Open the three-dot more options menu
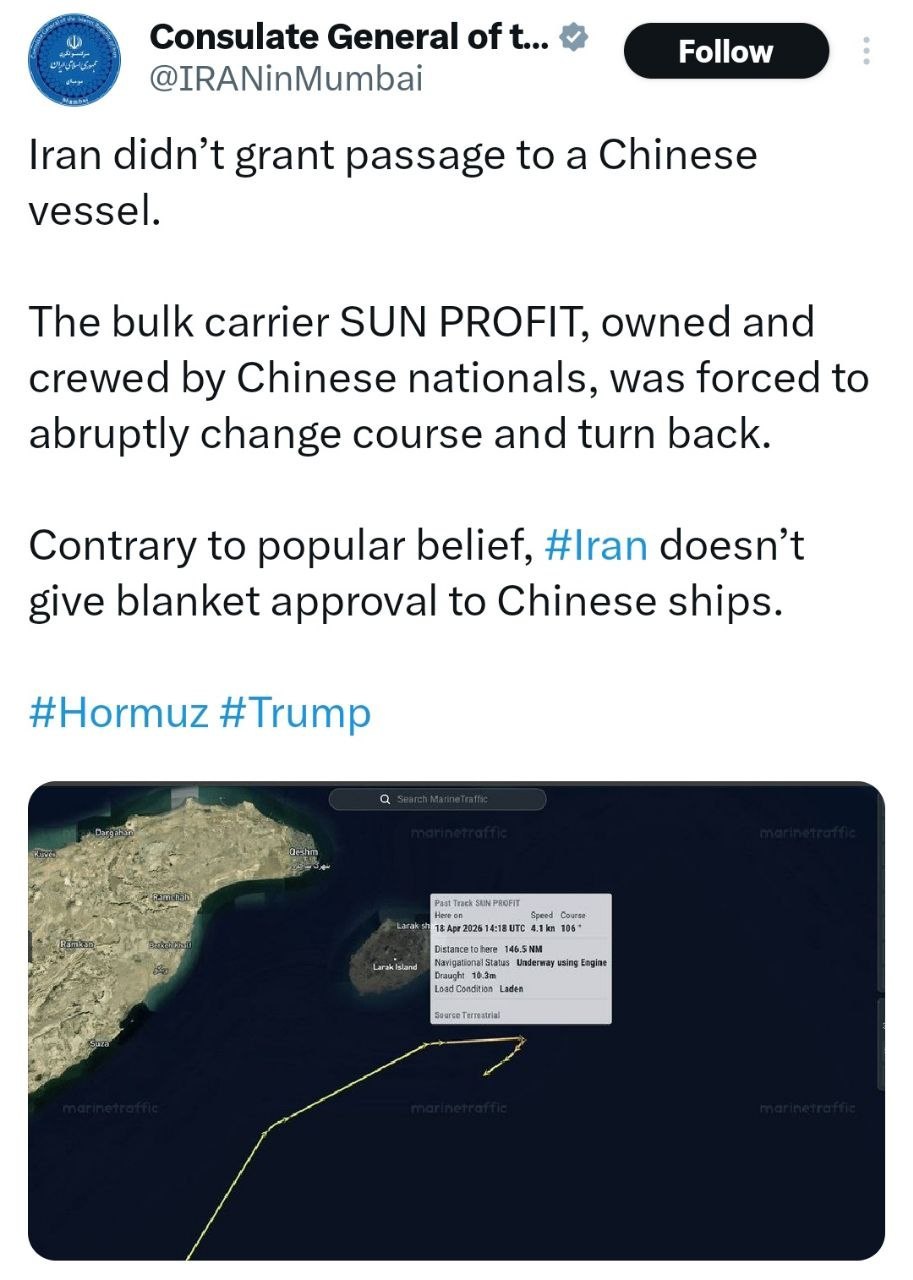913x1280 pixels. pyautogui.click(x=866, y=51)
